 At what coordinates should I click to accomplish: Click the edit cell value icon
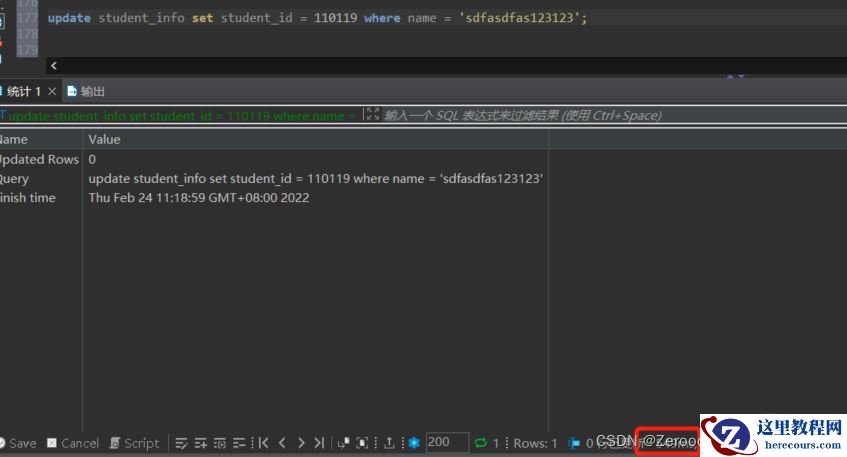tap(182, 443)
